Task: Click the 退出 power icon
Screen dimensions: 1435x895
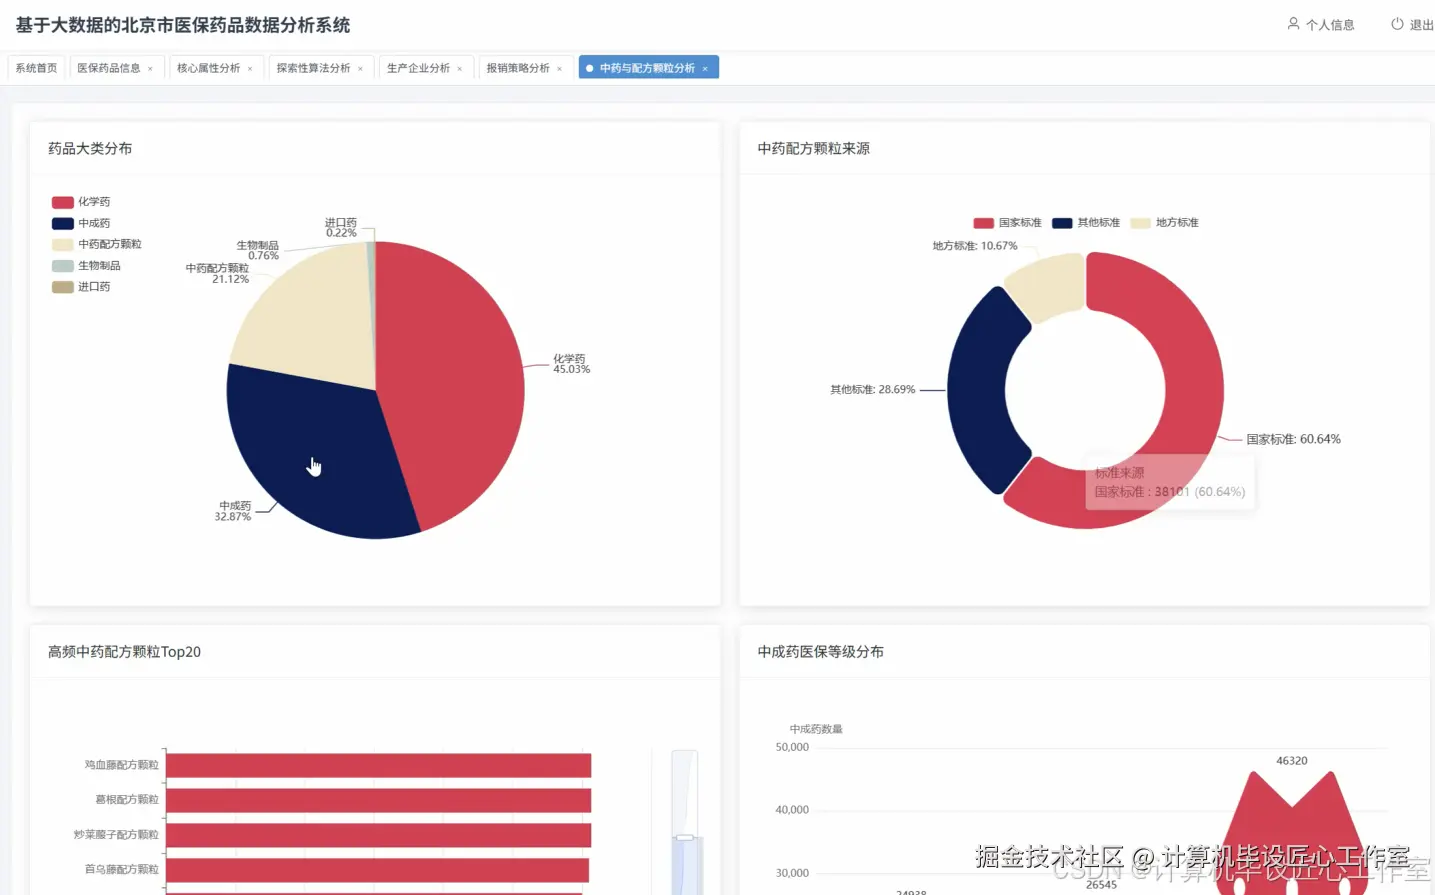Action: click(1397, 24)
